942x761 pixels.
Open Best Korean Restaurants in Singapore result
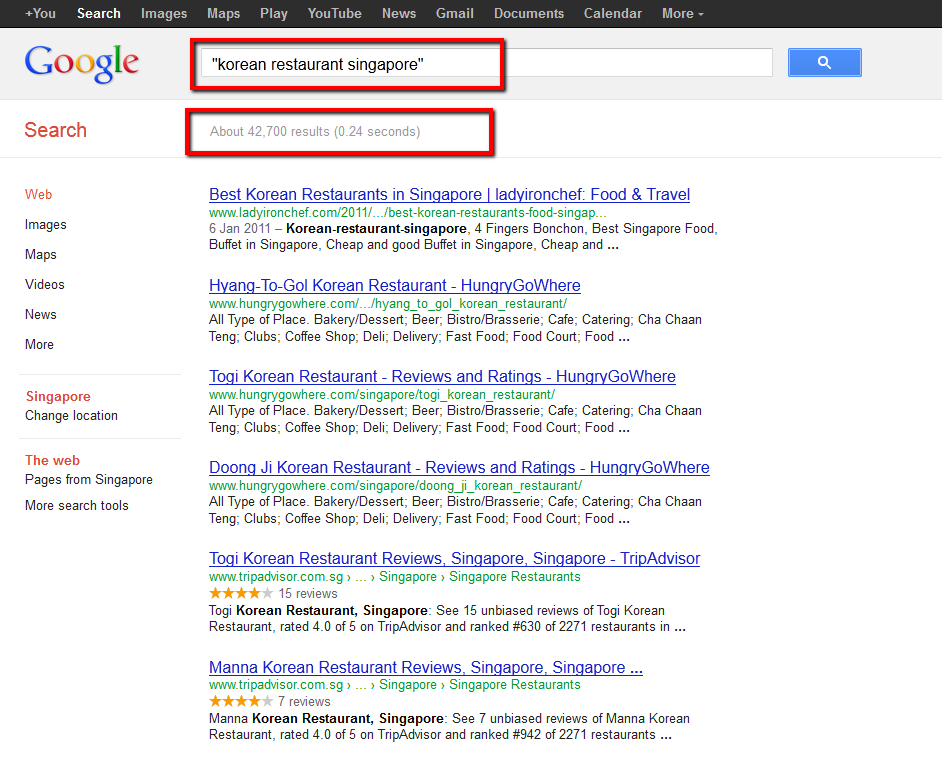pyautogui.click(x=449, y=195)
